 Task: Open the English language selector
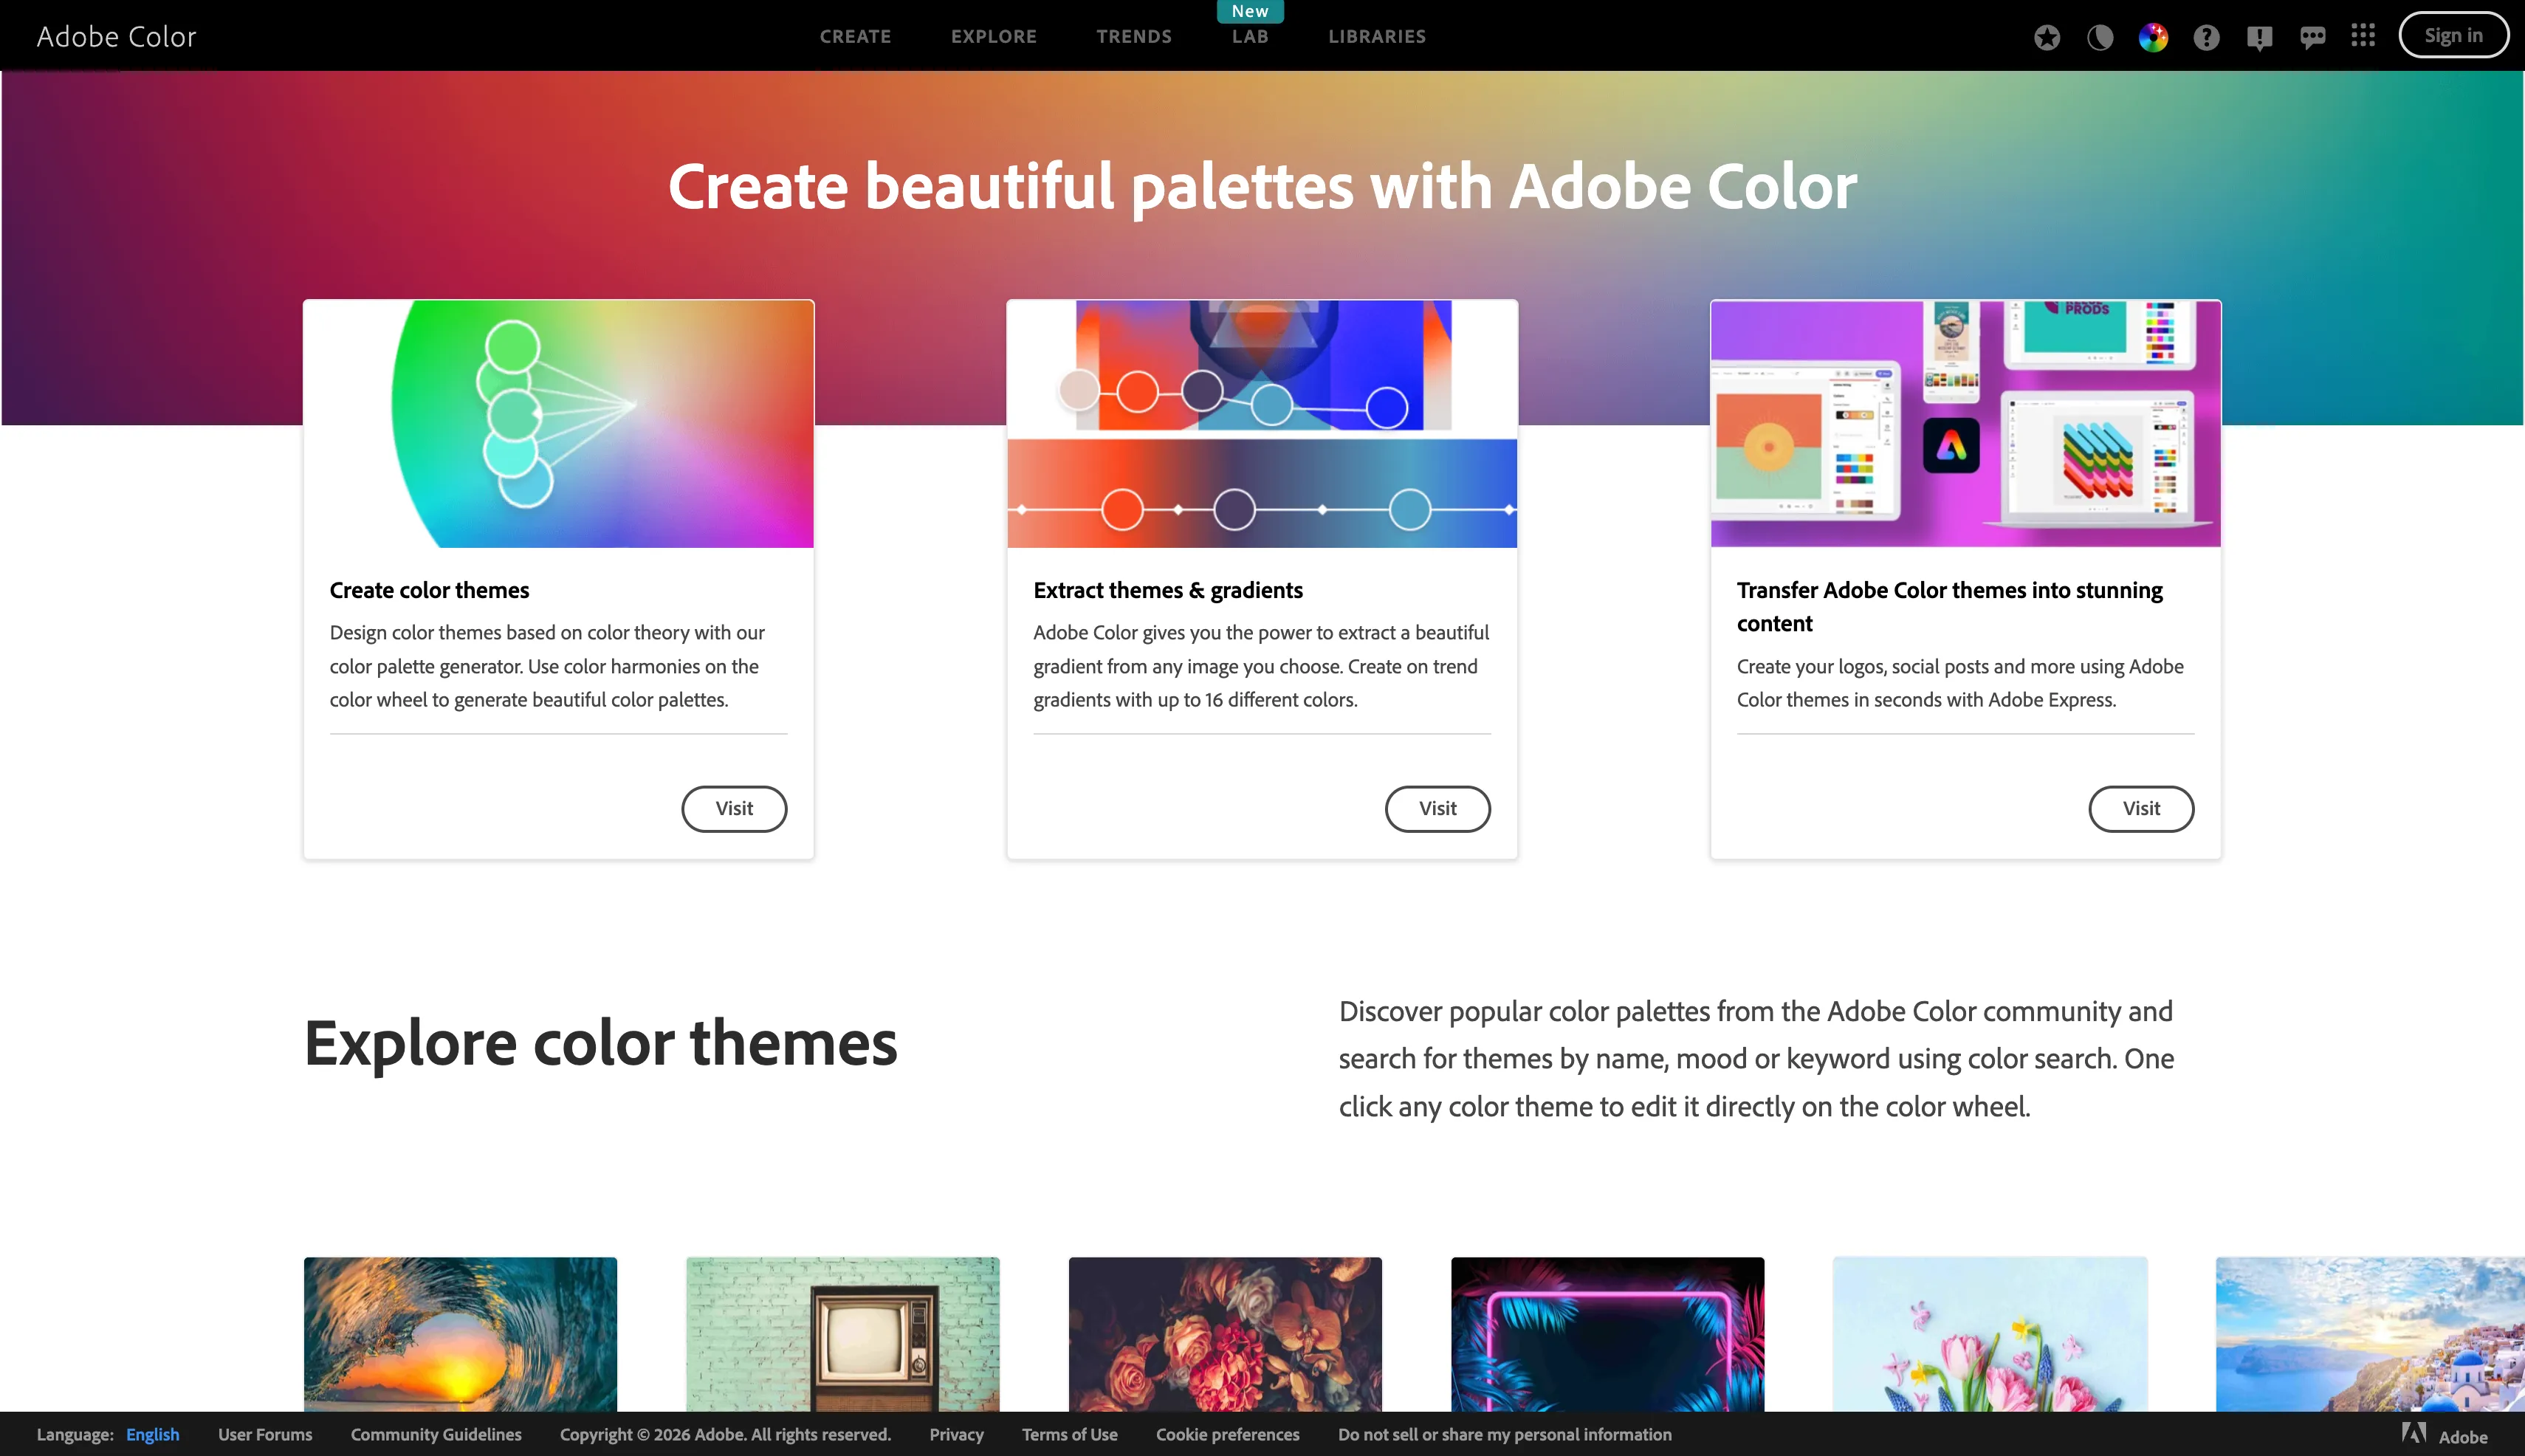(152, 1434)
